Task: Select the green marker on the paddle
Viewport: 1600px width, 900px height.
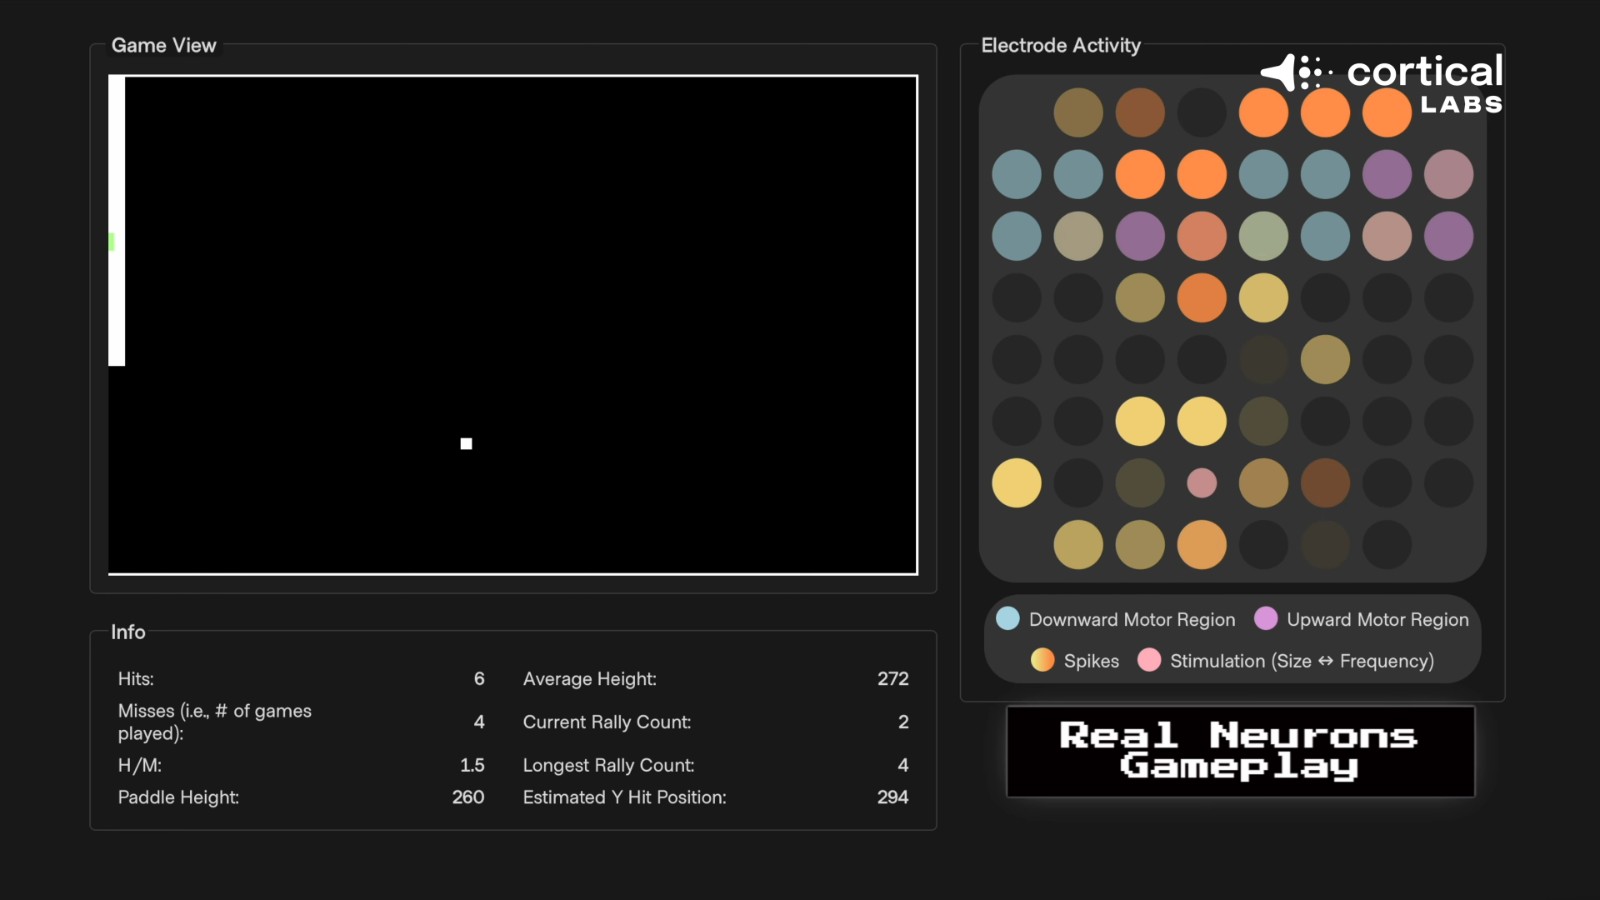Action: pos(111,242)
